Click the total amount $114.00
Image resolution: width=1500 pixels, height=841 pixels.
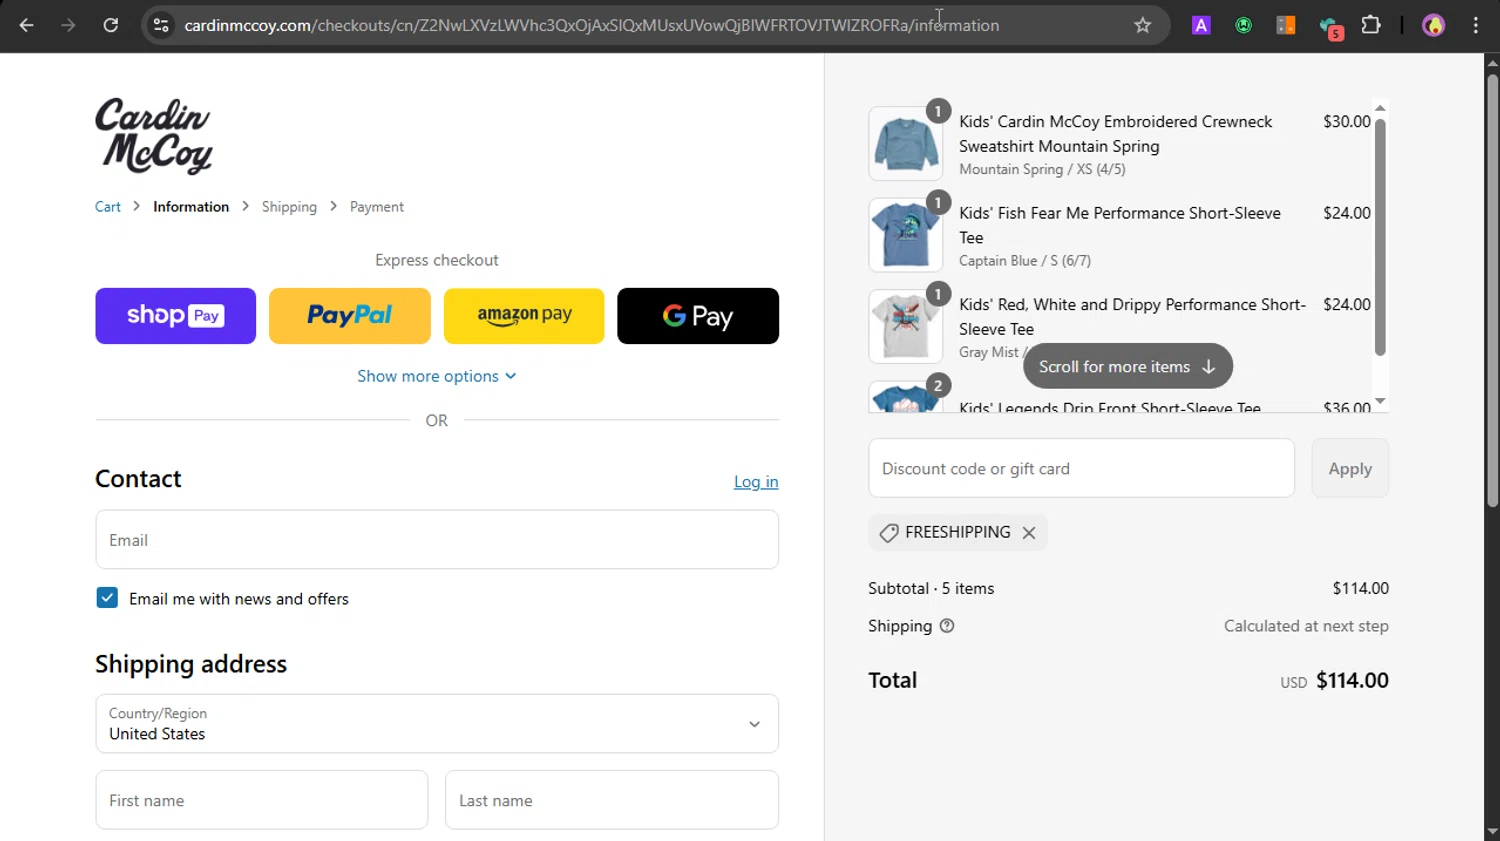tap(1352, 680)
